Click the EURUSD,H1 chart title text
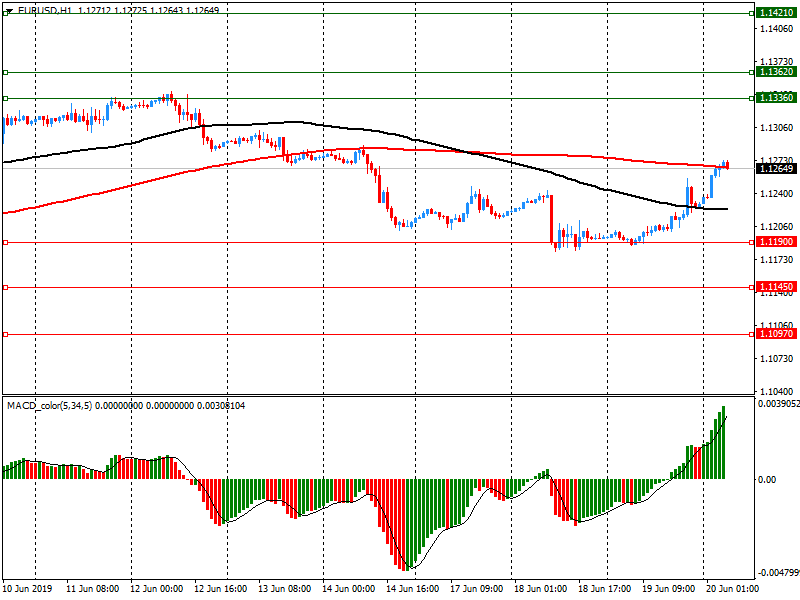800x600 pixels. 45,10
